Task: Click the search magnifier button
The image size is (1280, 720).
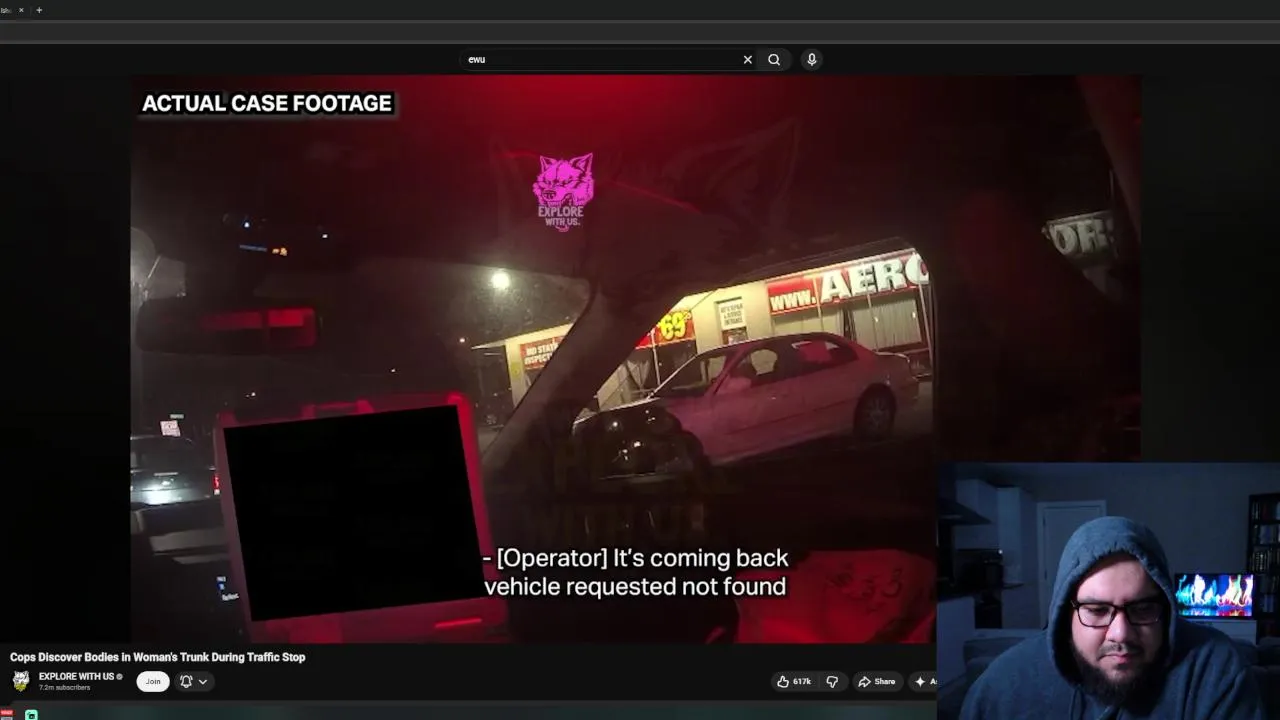Action: 774,59
